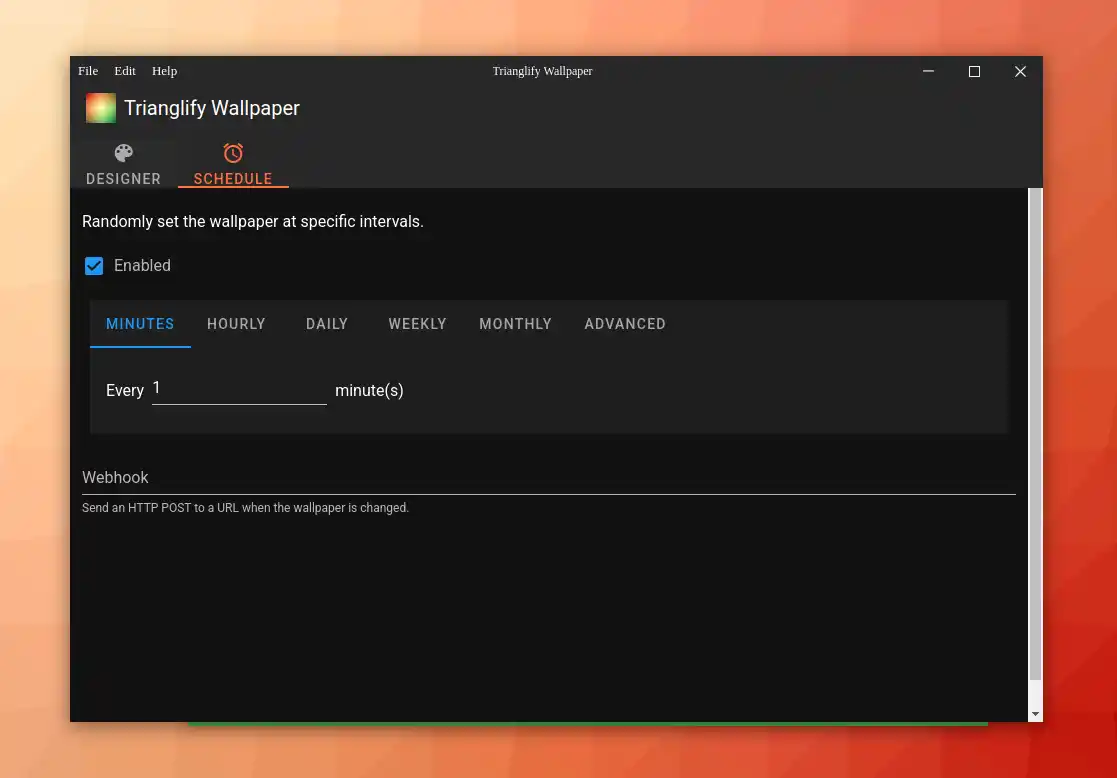
Task: Click the scrollbar down arrow
Action: 1036,714
